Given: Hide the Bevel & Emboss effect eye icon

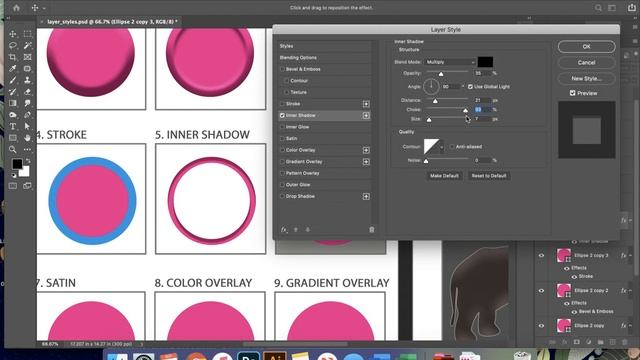Looking at the screenshot, I should [x=574, y=312].
